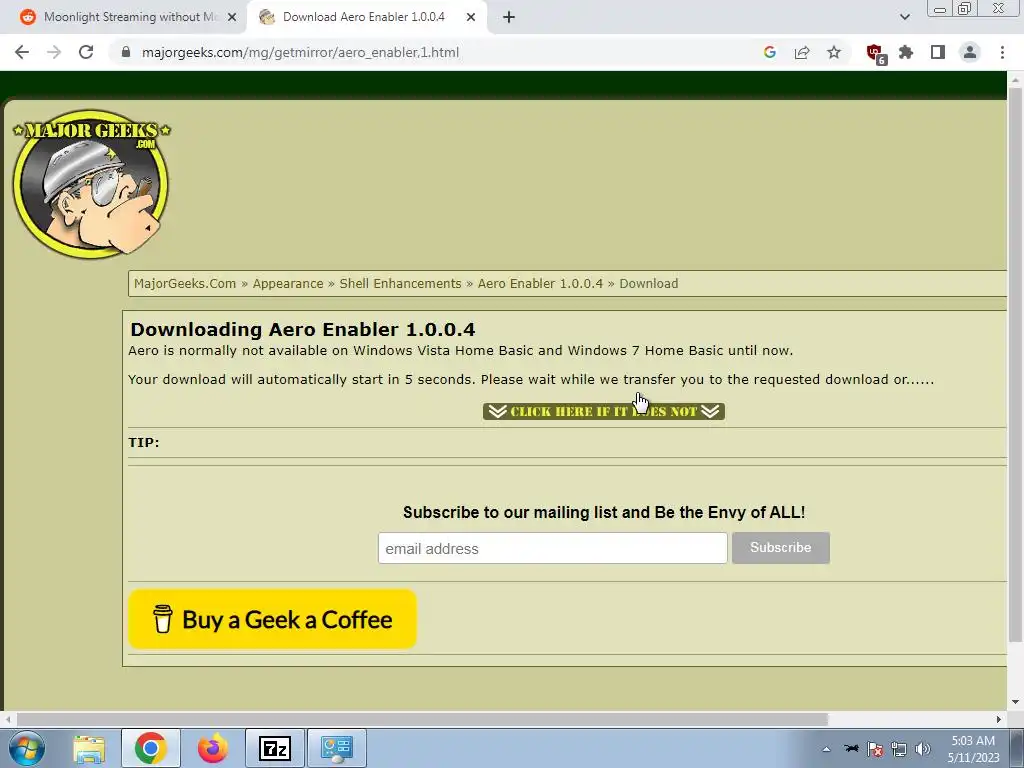The image size is (1024, 768).
Task: Click the 'TIP:' label
Action: click(144, 443)
